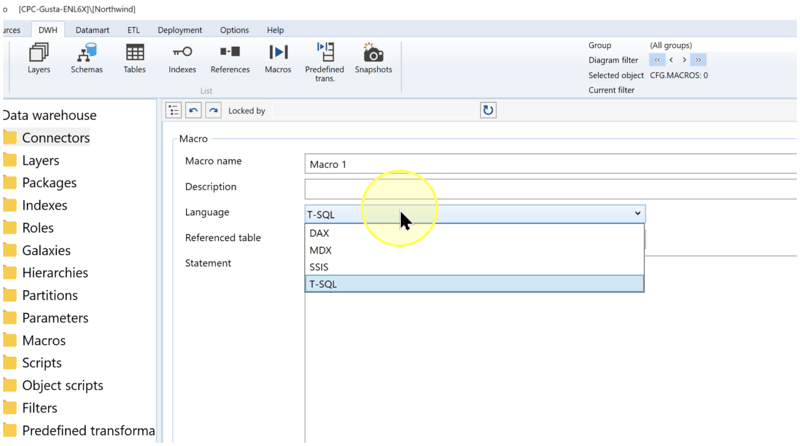The height and width of the screenshot is (446, 800).
Task: Switch to the Datamart ribbon tab
Action: click(x=92, y=30)
